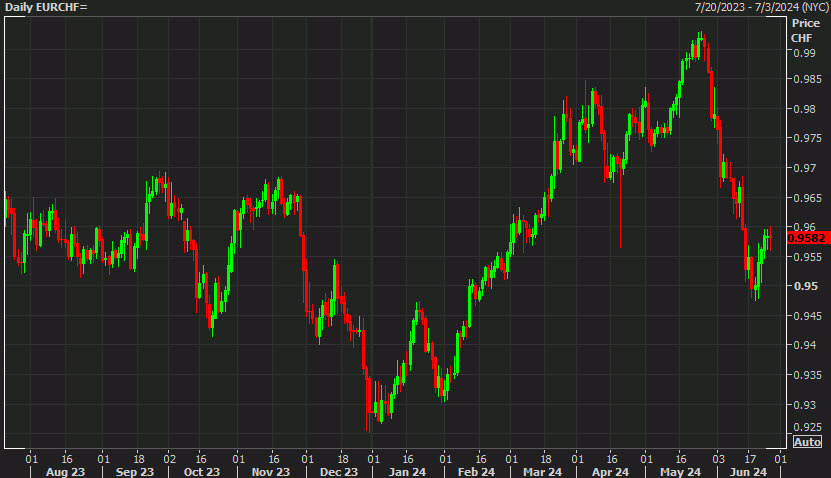Image resolution: width=831 pixels, height=478 pixels.
Task: Click the 17 date tick on time axis
Action: pyautogui.click(x=750, y=459)
